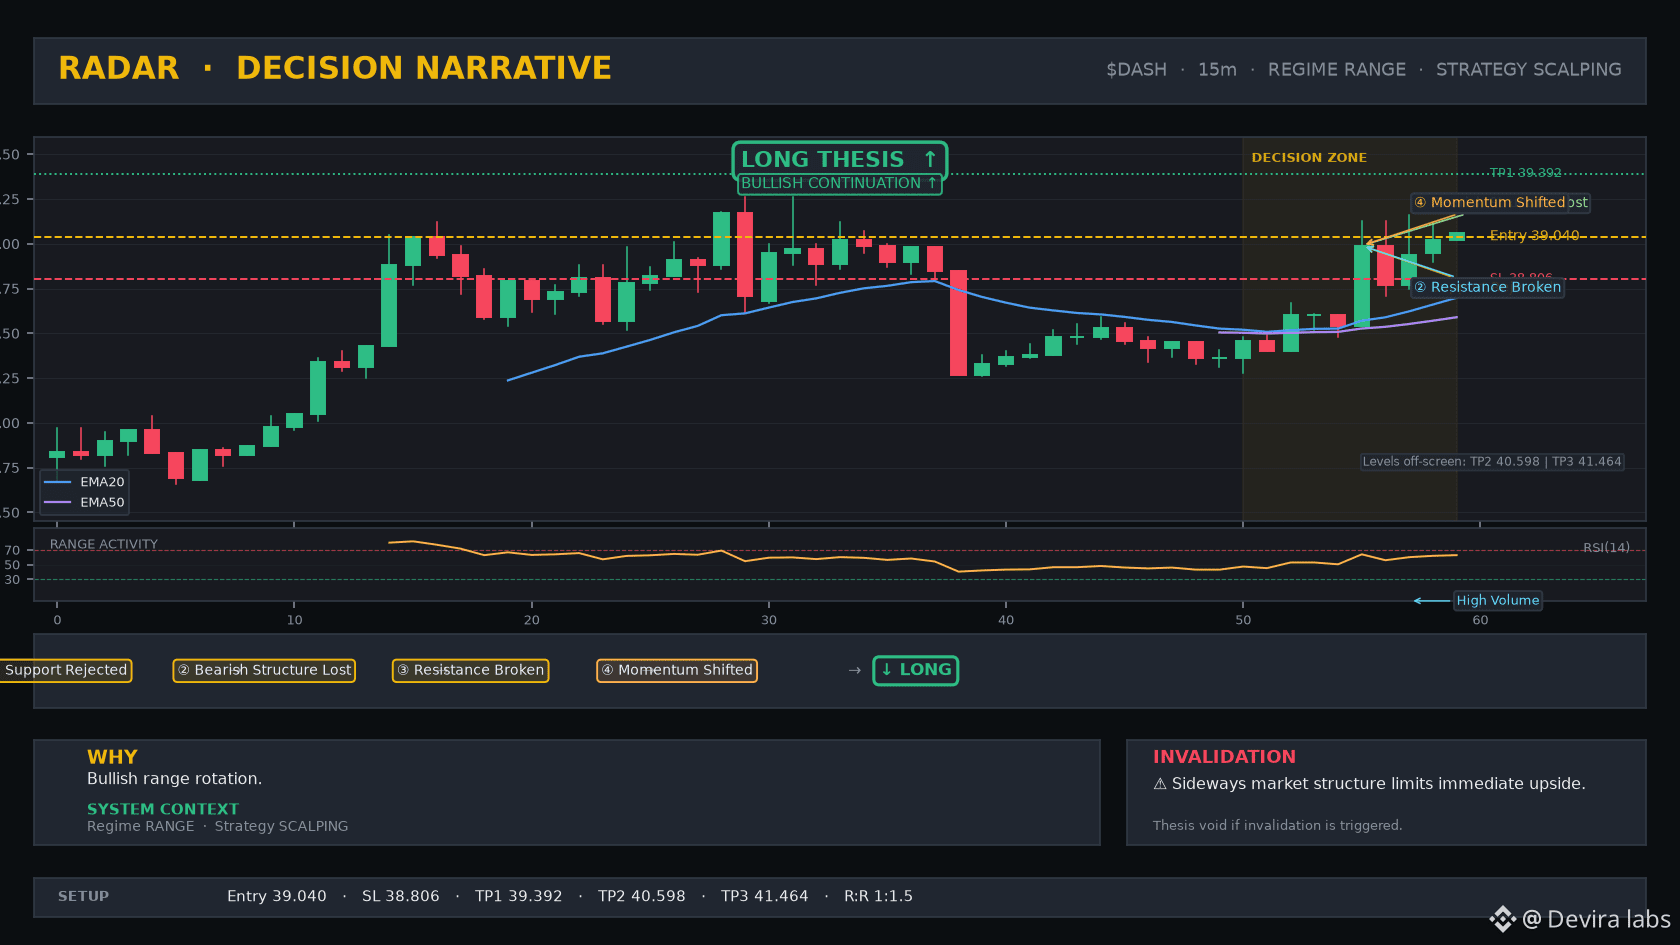
Task: Click the EMA50 legend entry
Action: [x=85, y=503]
